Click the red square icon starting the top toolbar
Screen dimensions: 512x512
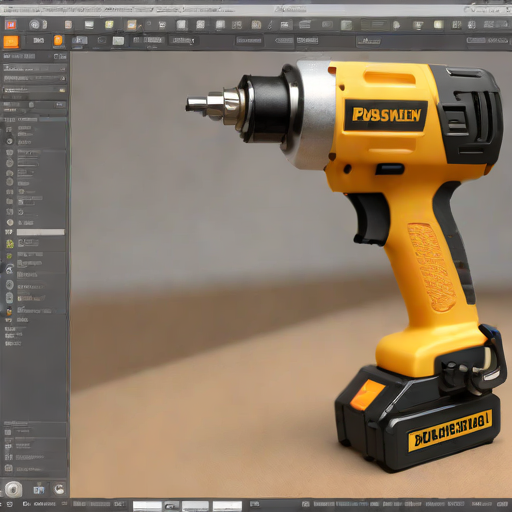11,25
